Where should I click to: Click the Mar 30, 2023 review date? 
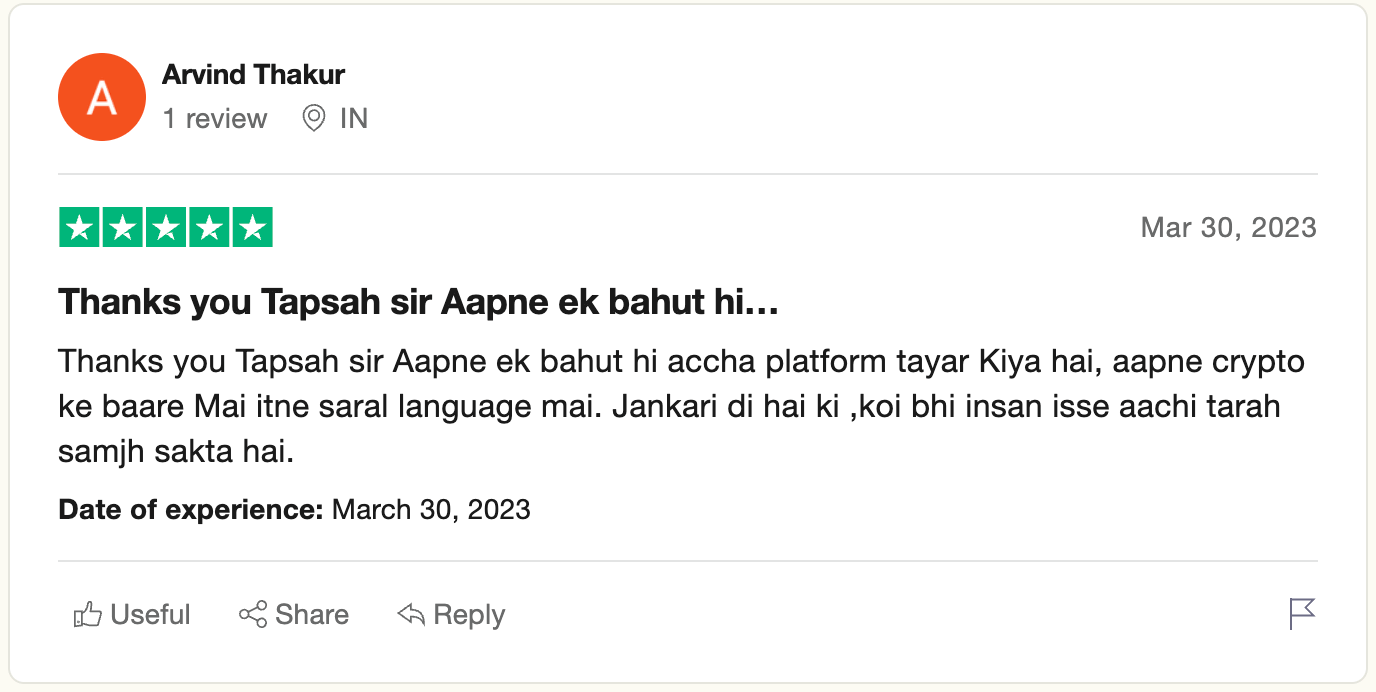coord(1228,228)
